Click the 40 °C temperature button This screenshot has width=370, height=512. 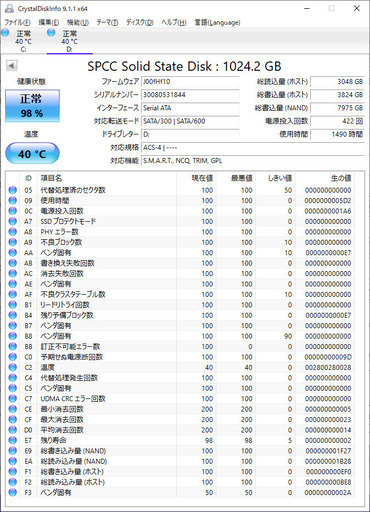click(32, 153)
